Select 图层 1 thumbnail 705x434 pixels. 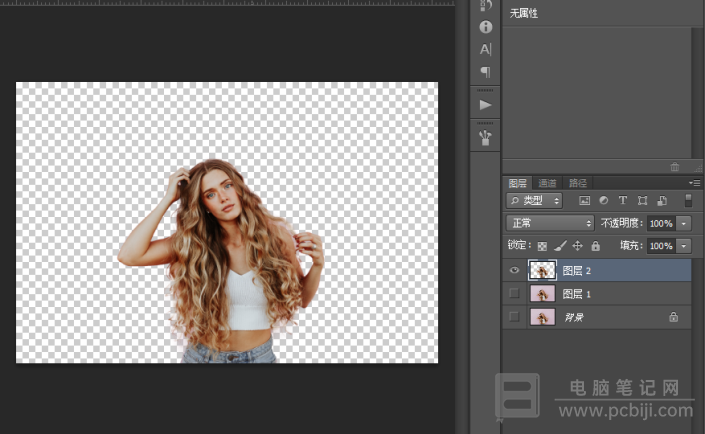(x=542, y=294)
